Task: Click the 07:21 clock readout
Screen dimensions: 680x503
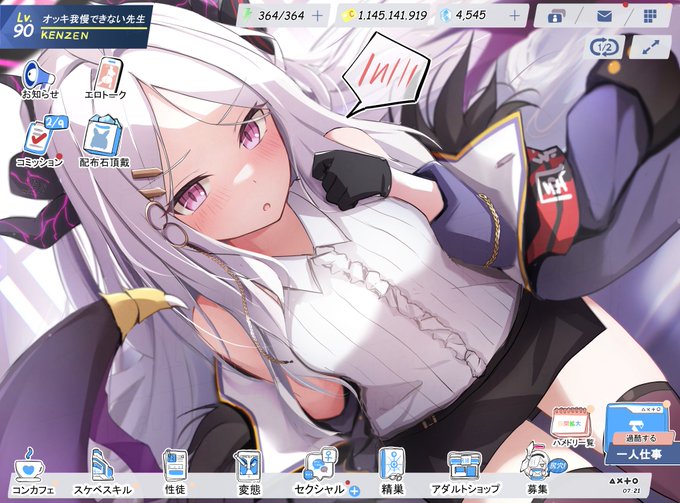Action: (630, 491)
